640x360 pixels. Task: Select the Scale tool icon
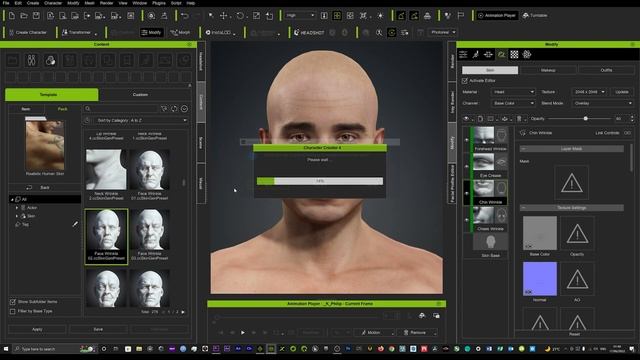256,16
